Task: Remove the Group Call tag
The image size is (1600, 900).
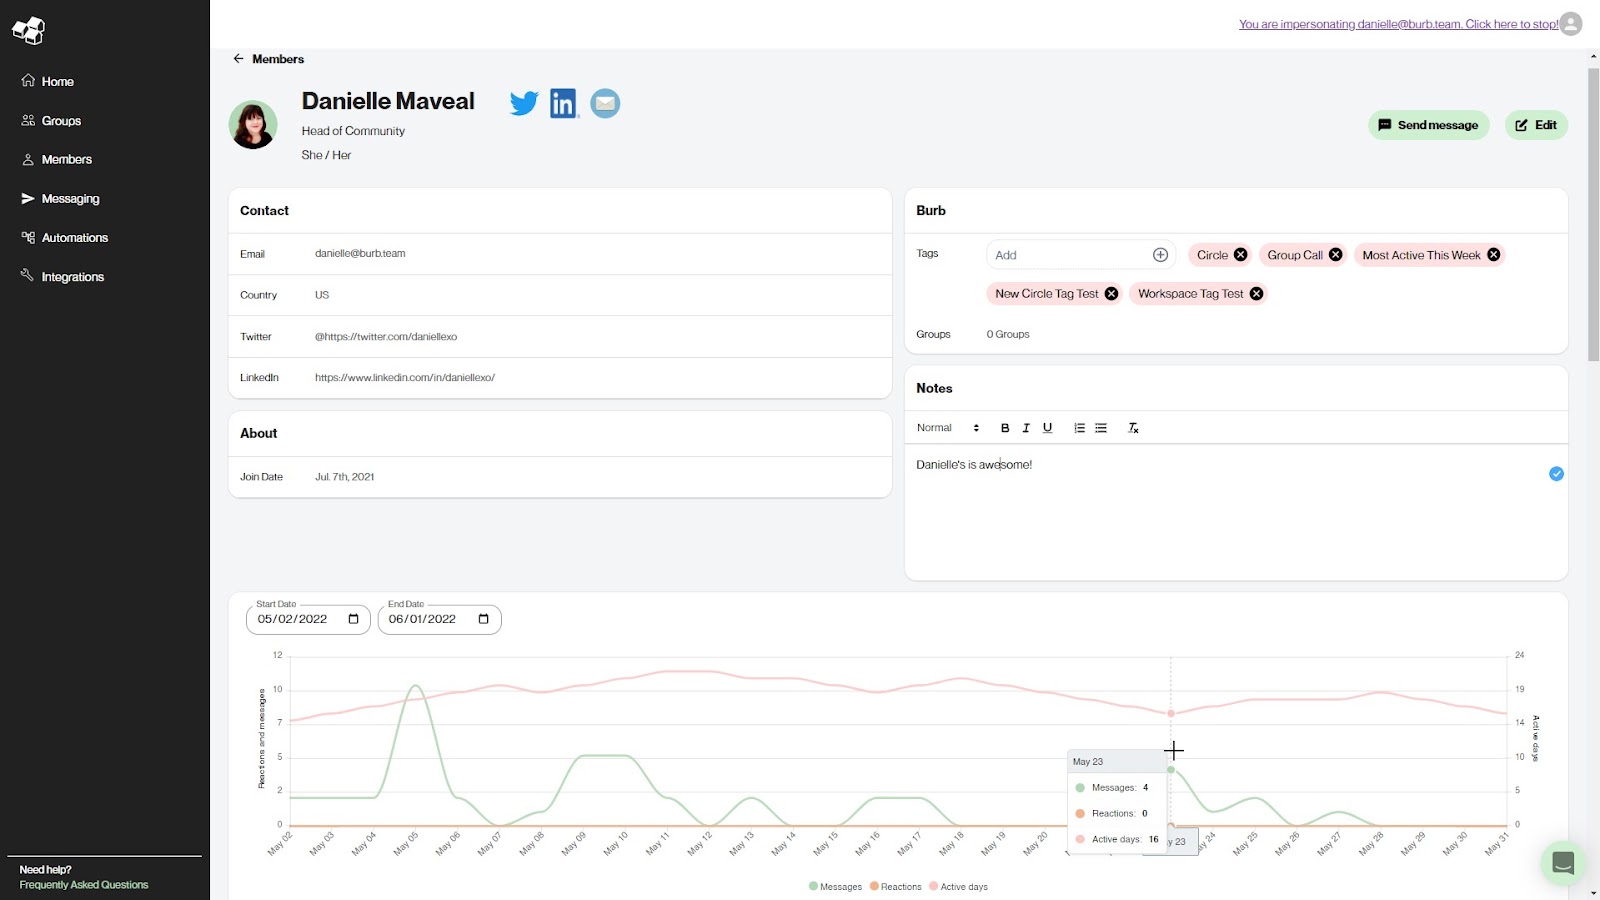Action: [1335, 255]
